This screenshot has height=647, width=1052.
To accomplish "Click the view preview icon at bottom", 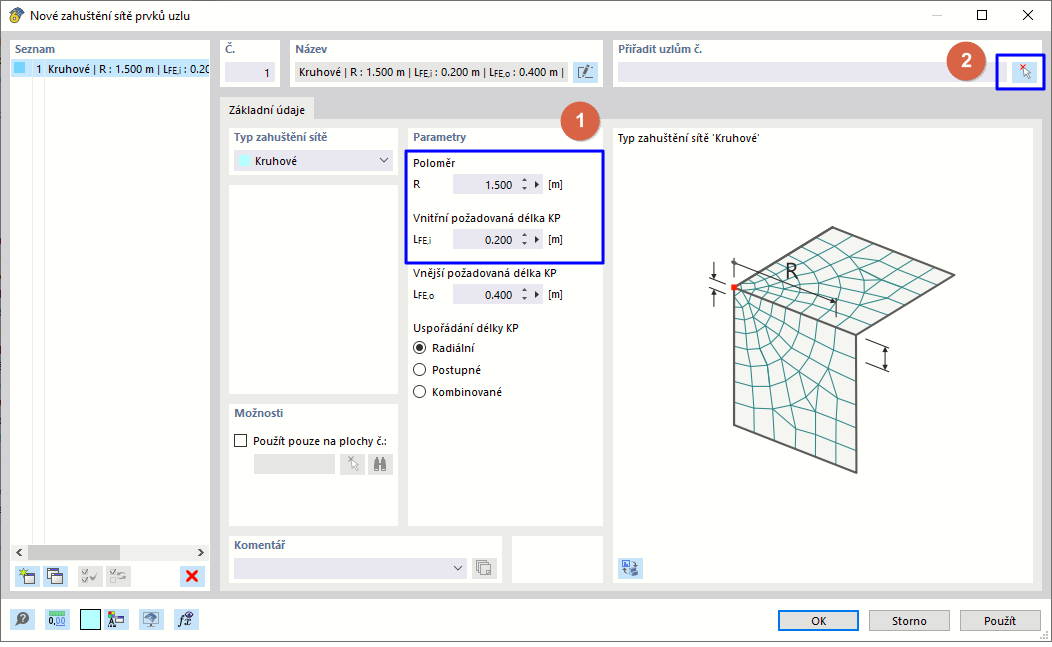I will tap(151, 619).
